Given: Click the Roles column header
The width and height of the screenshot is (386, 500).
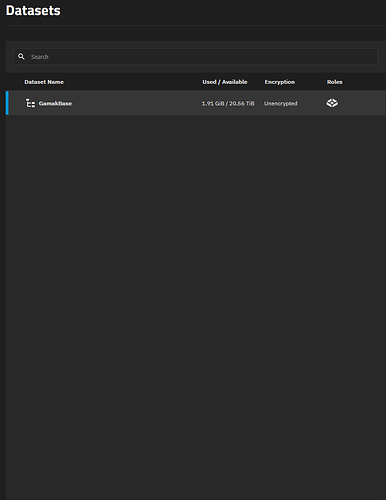Looking at the screenshot, I should (x=334, y=82).
